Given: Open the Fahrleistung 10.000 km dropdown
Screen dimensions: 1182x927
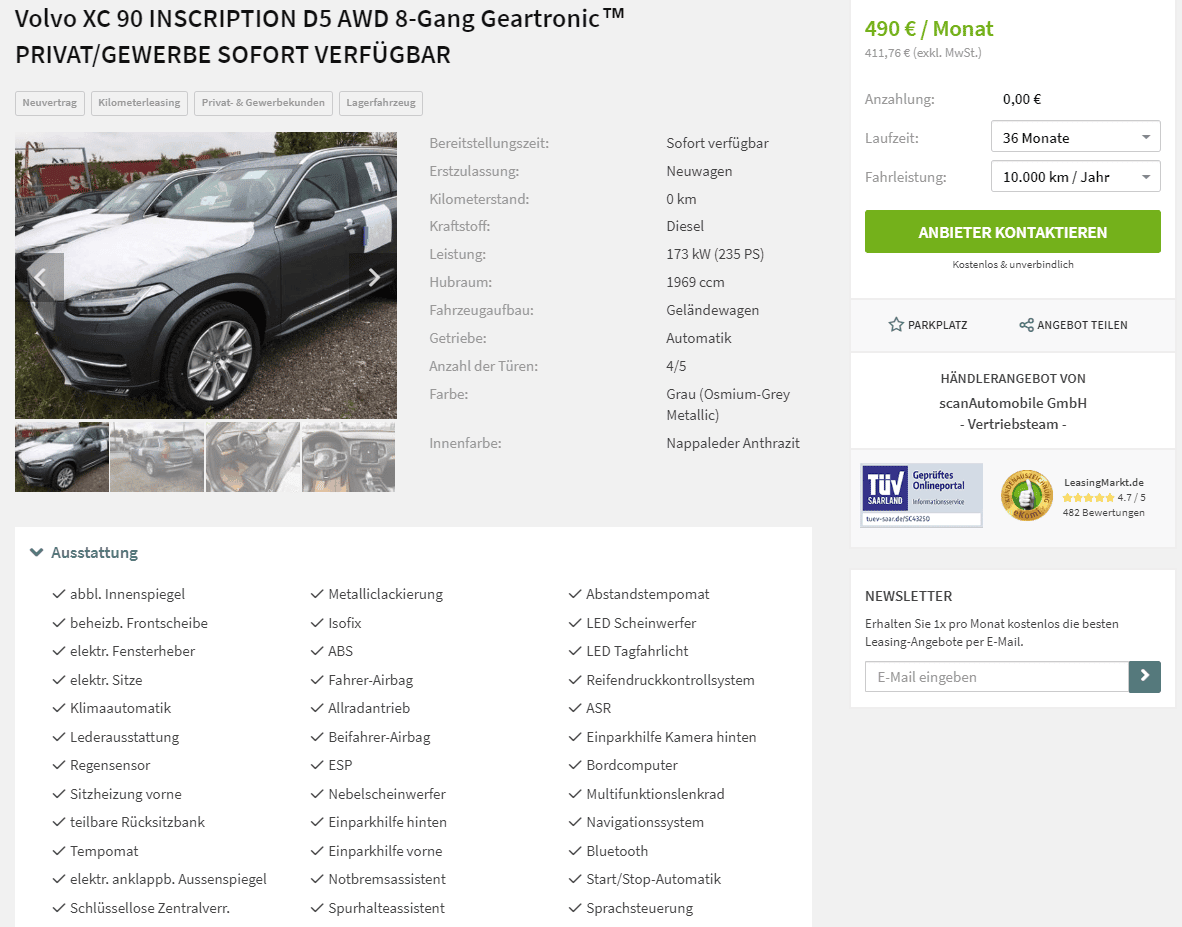Looking at the screenshot, I should [x=1076, y=177].
